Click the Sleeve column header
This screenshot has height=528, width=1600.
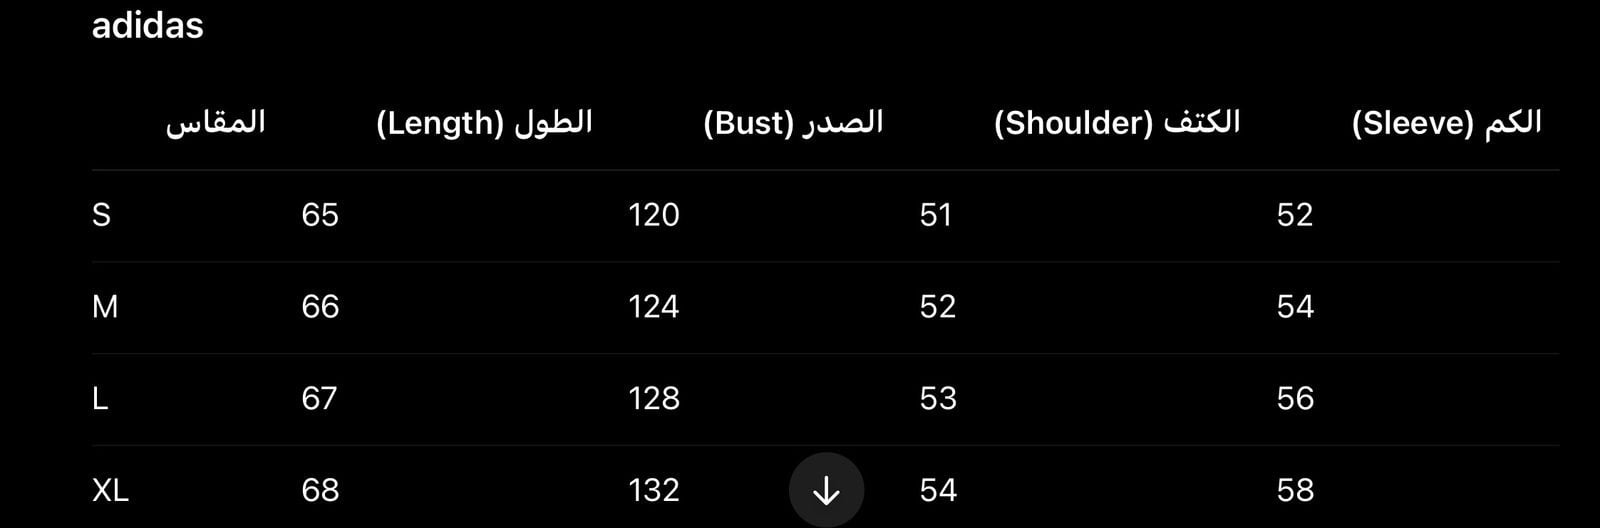point(1446,123)
